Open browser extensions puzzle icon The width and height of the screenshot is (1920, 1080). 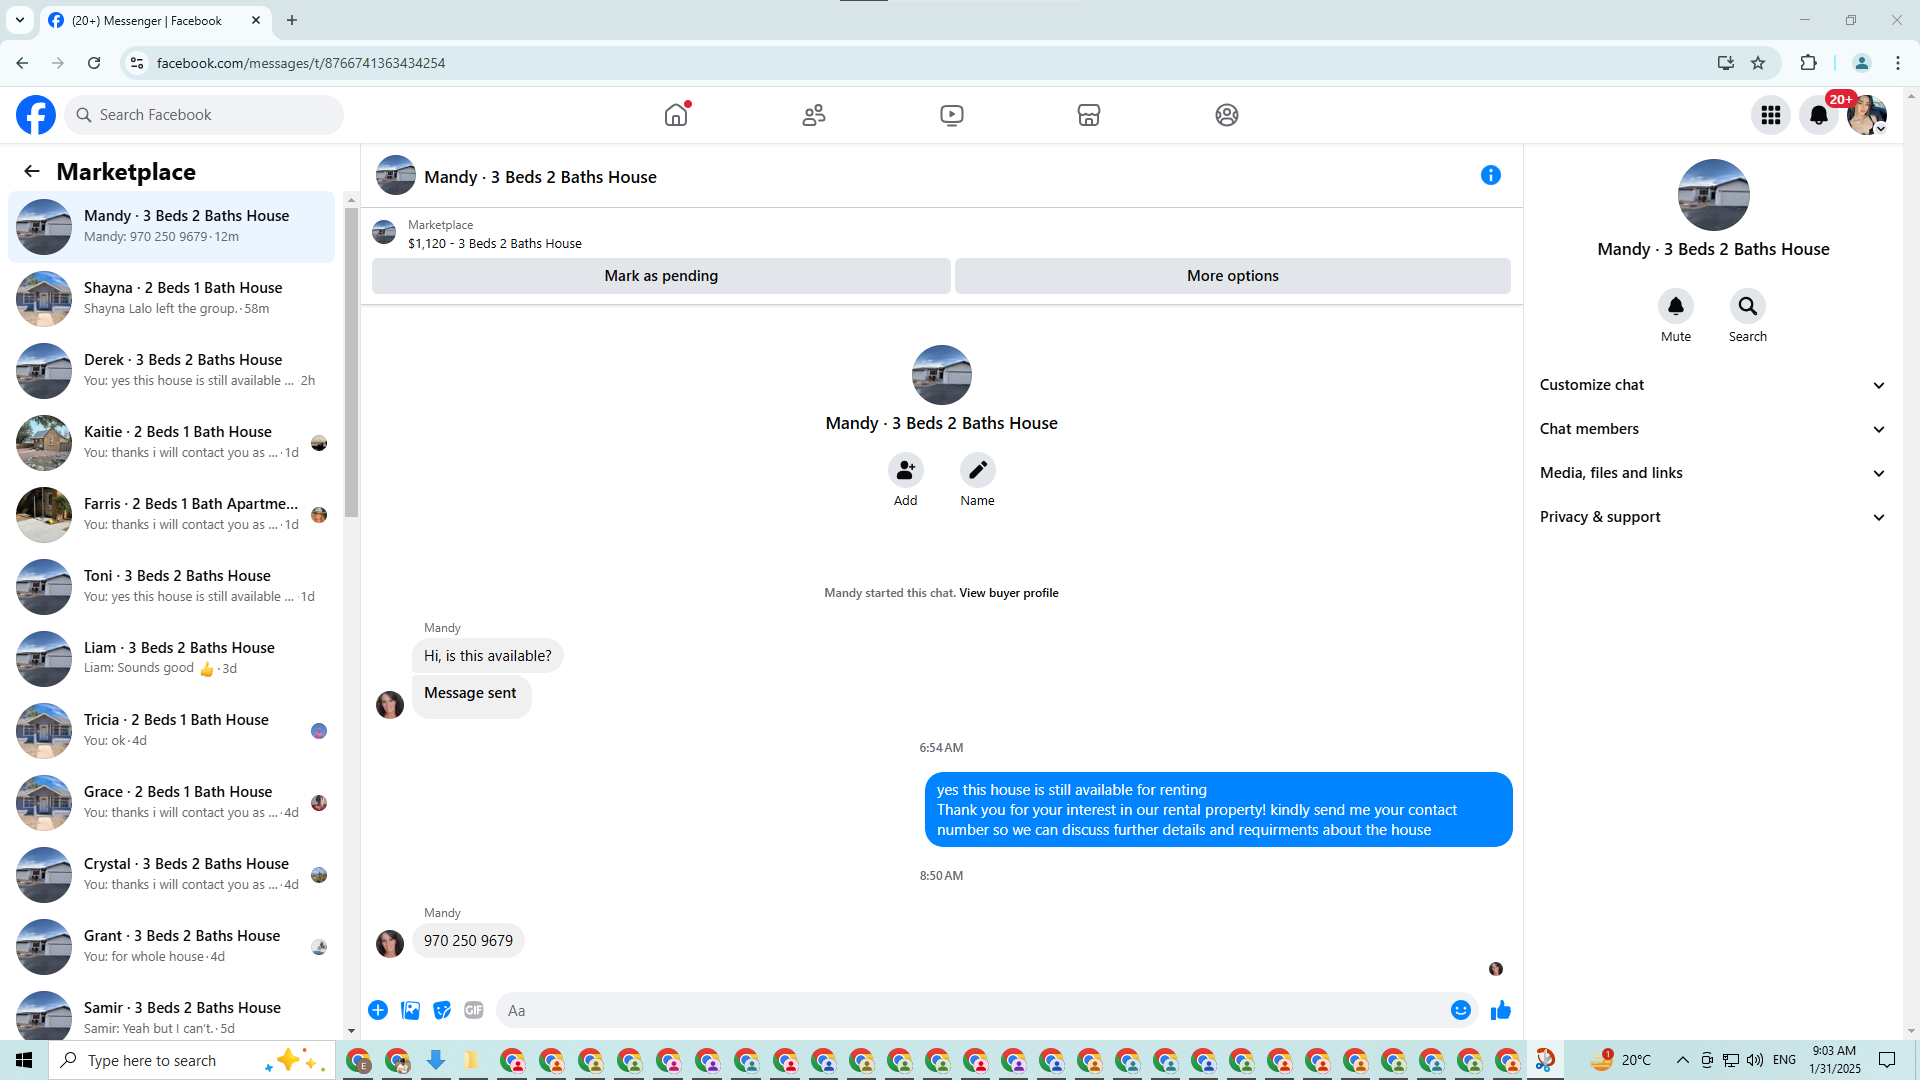(1808, 63)
